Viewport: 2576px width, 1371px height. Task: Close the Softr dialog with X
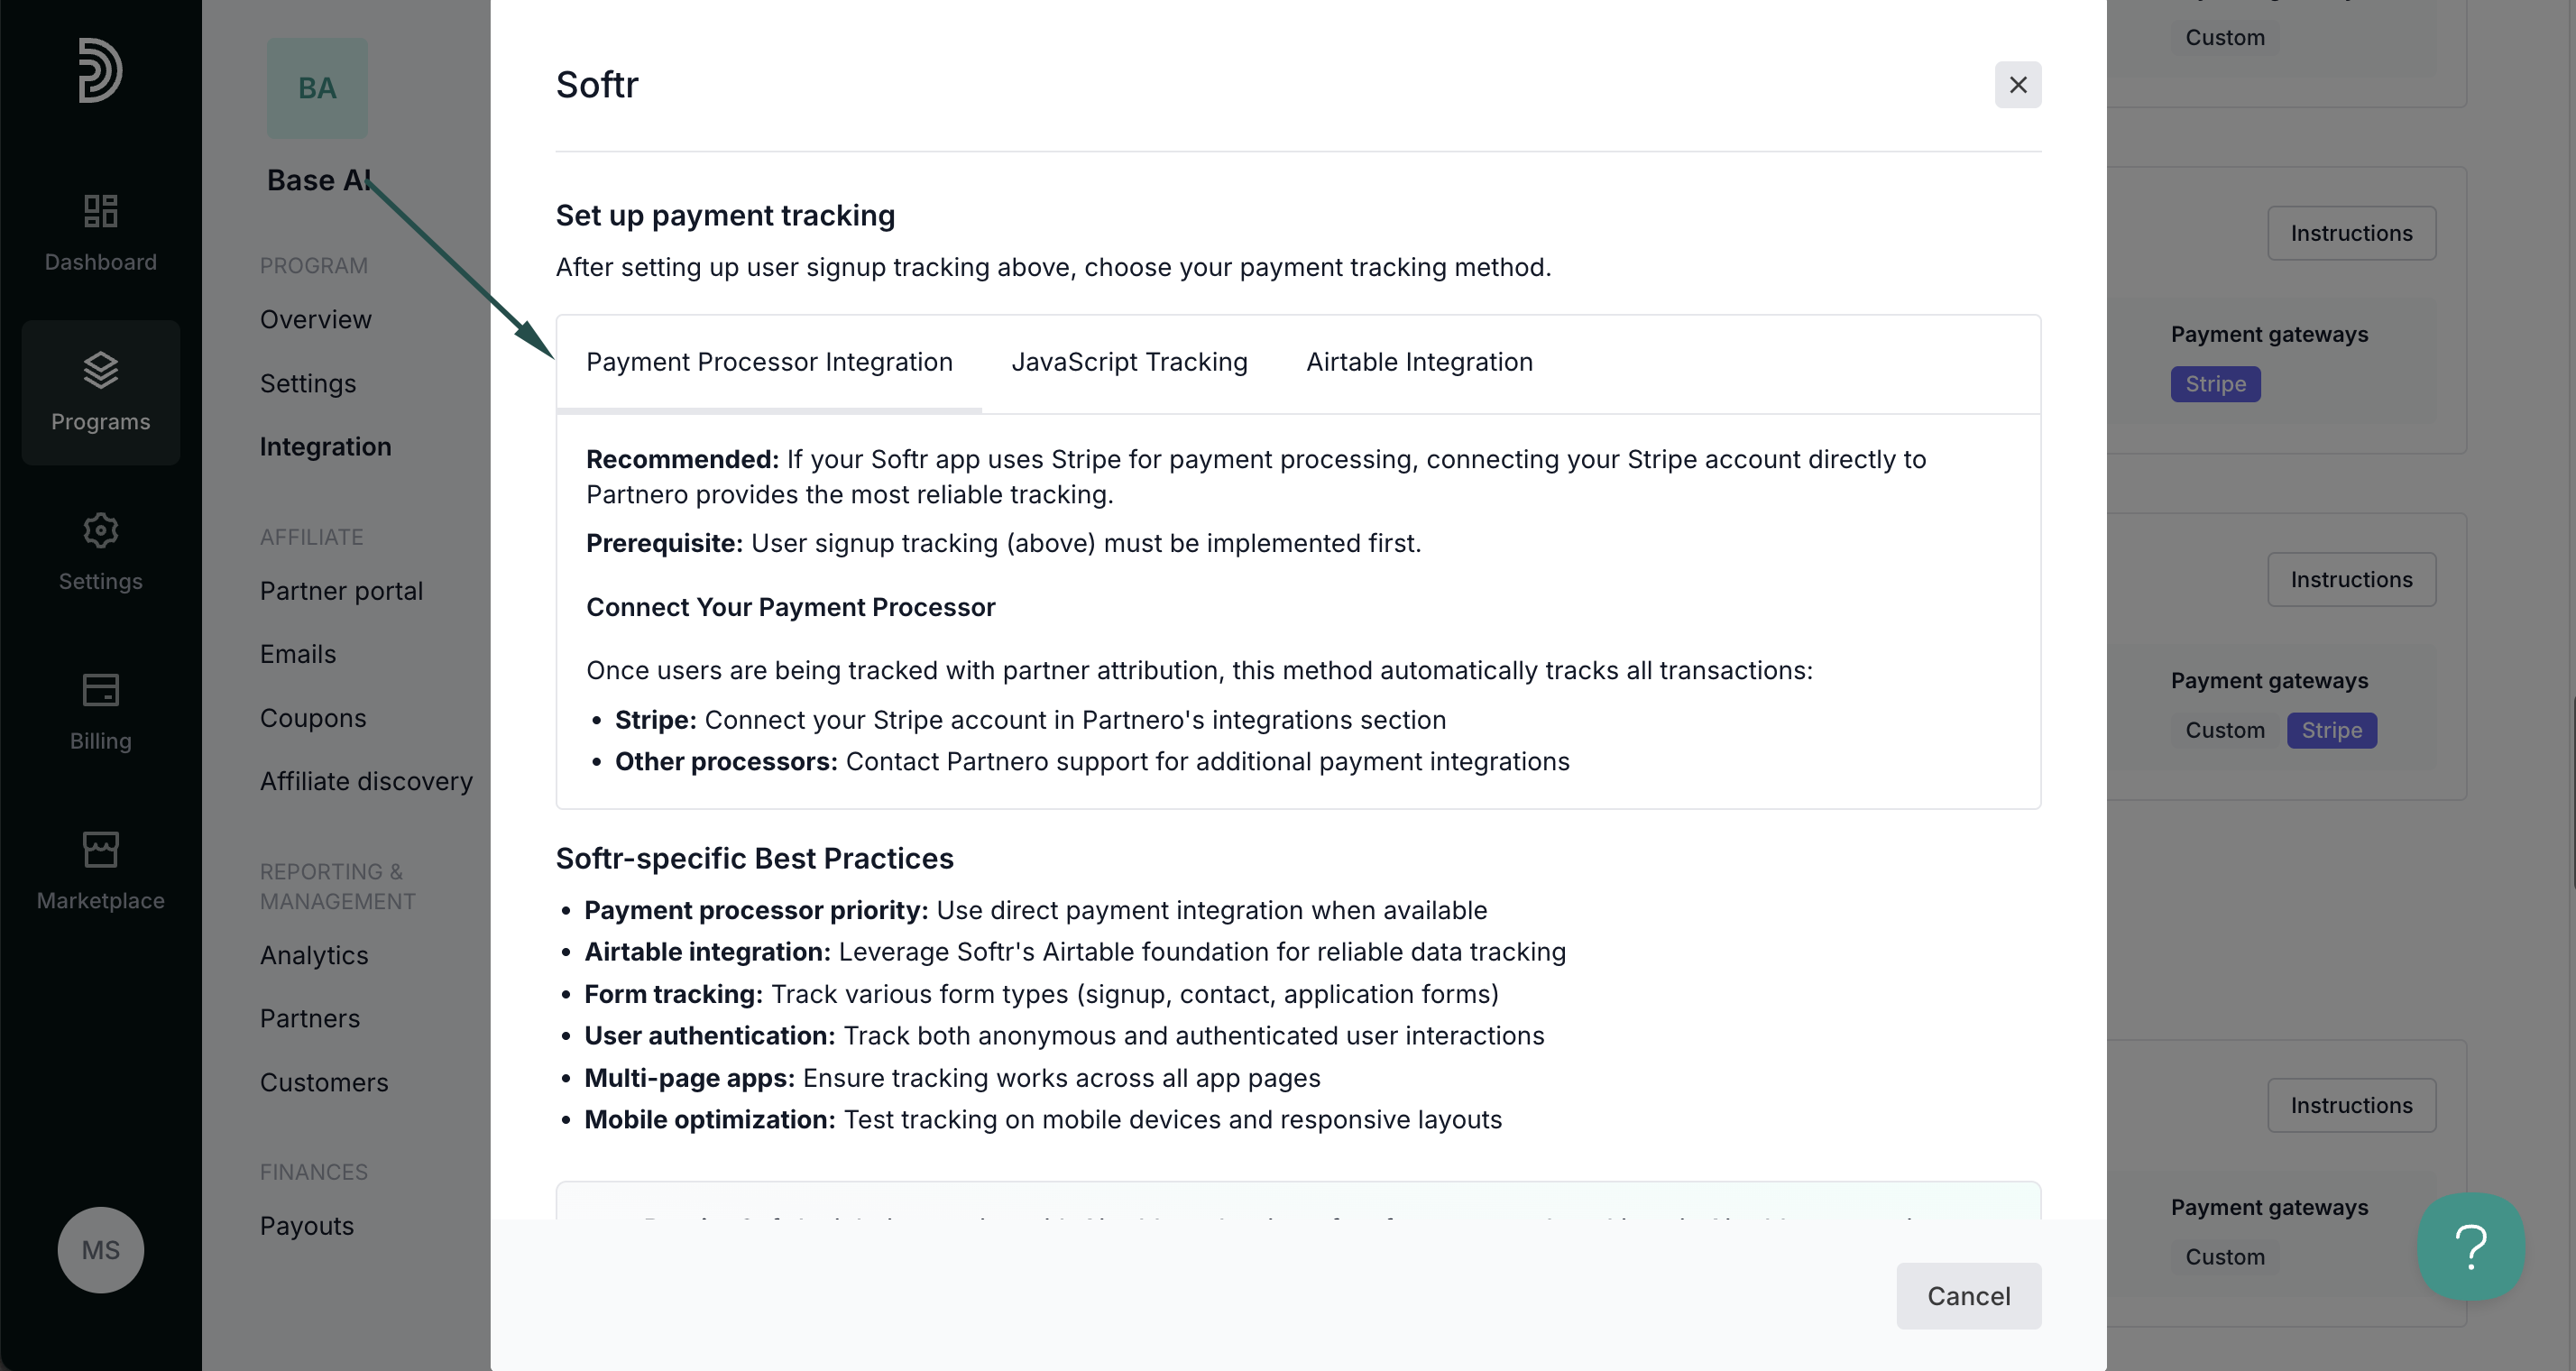2018,85
